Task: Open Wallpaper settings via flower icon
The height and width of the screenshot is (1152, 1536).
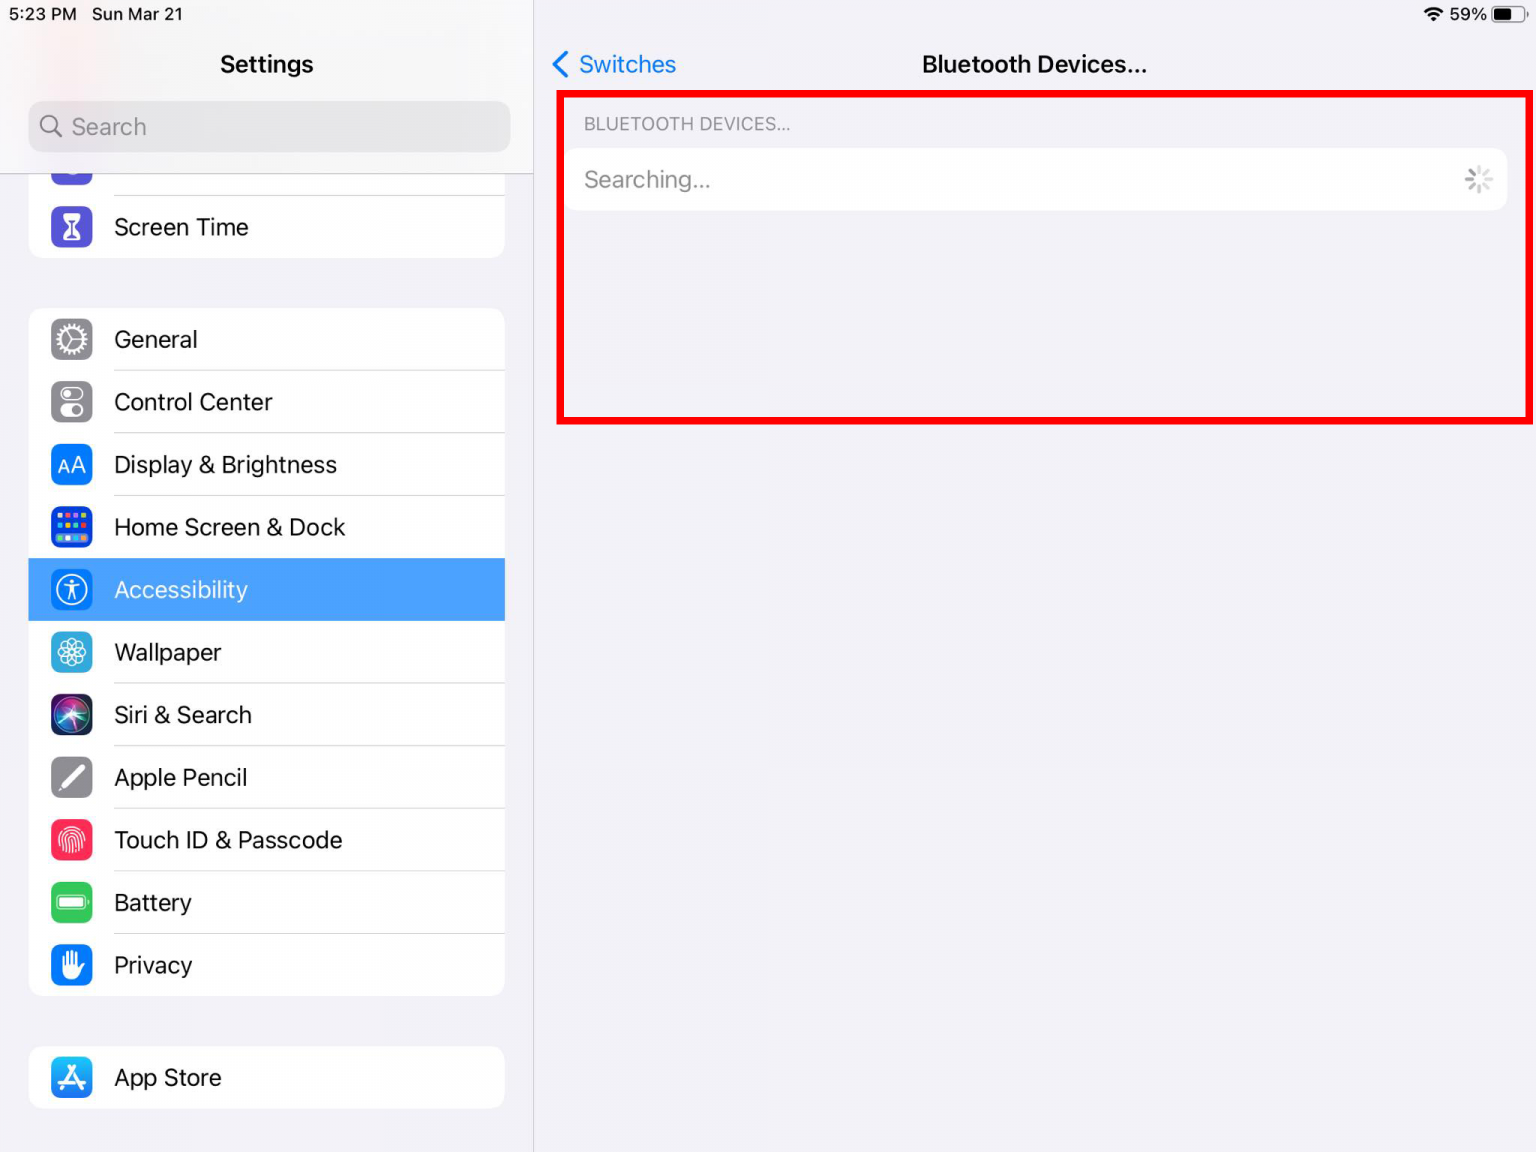Action: coord(71,652)
